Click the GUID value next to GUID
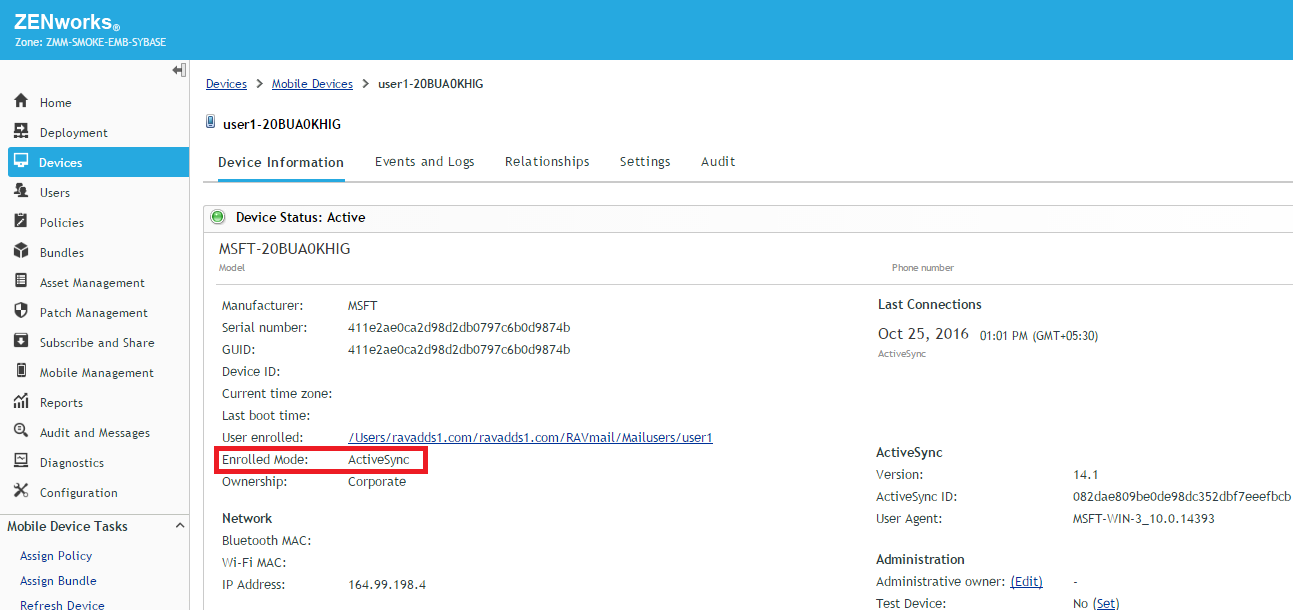Image resolution: width=1293 pixels, height=610 pixels. [x=459, y=350]
